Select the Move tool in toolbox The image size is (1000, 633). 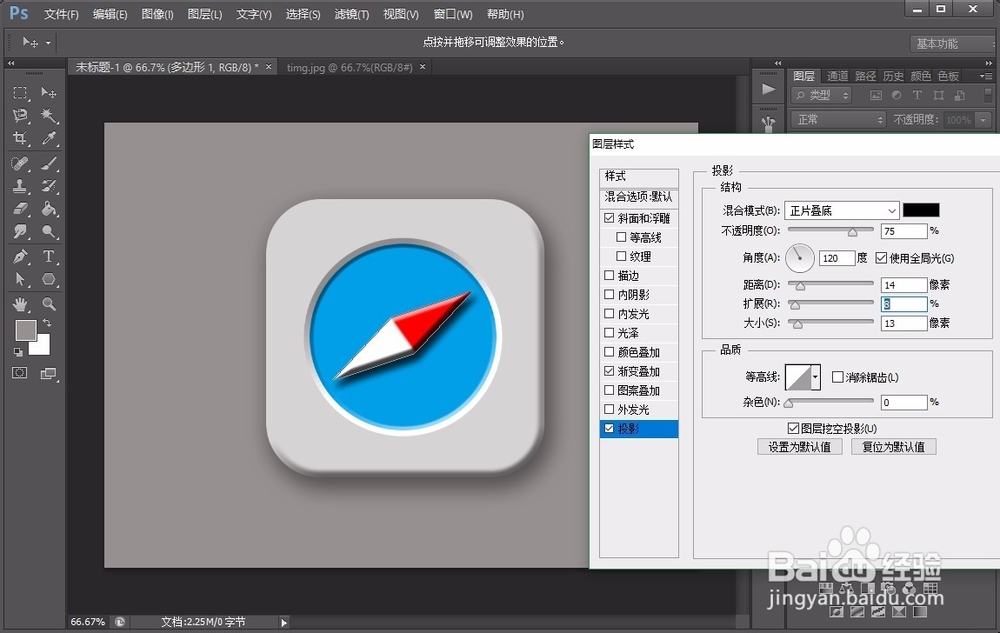(49, 93)
